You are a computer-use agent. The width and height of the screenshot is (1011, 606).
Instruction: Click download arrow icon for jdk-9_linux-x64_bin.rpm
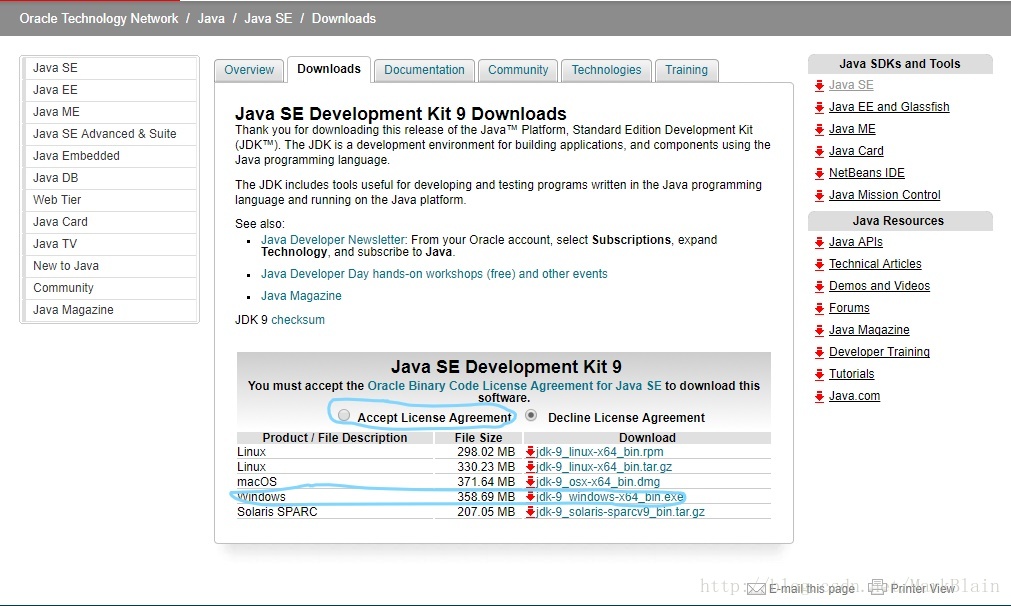point(531,451)
